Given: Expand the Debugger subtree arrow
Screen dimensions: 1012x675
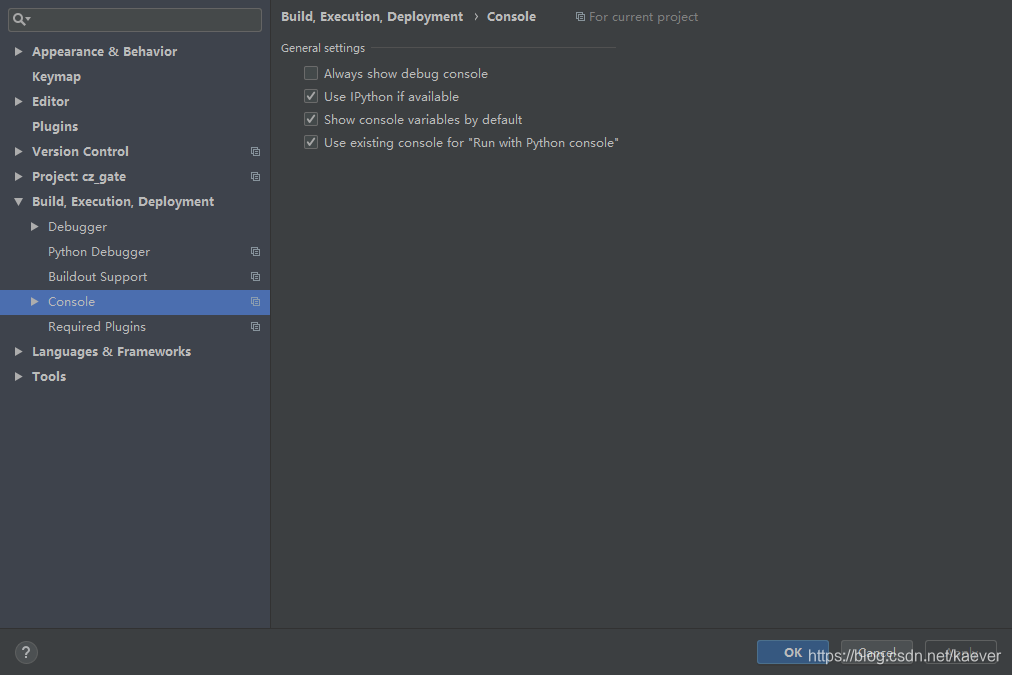Looking at the screenshot, I should point(35,227).
